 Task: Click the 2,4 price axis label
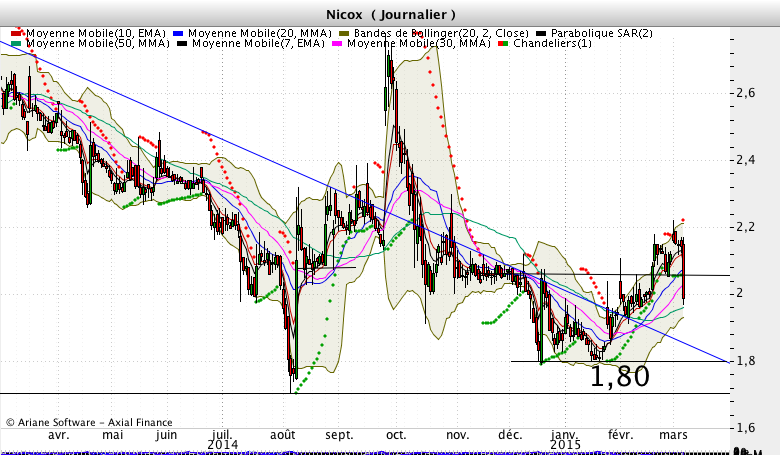(745, 160)
